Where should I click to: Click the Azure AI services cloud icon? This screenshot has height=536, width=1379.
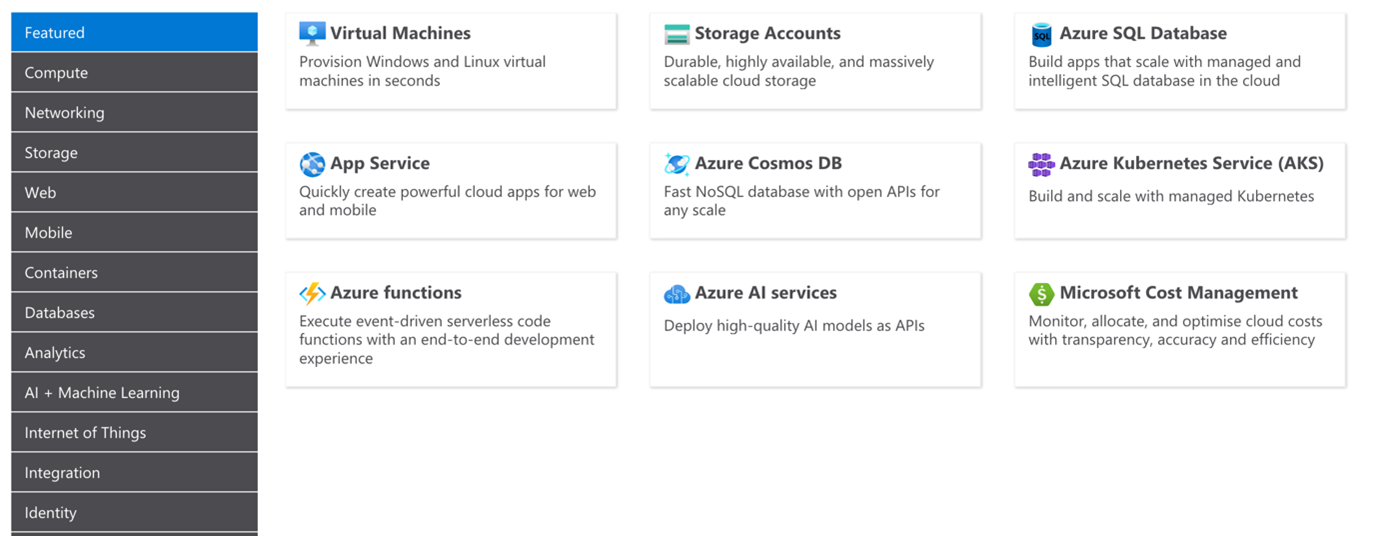pyautogui.click(x=677, y=294)
